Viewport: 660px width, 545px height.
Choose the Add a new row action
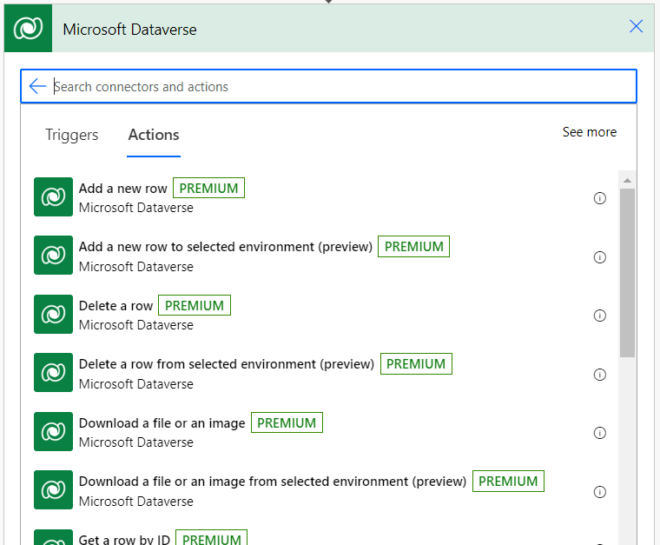click(x=123, y=188)
